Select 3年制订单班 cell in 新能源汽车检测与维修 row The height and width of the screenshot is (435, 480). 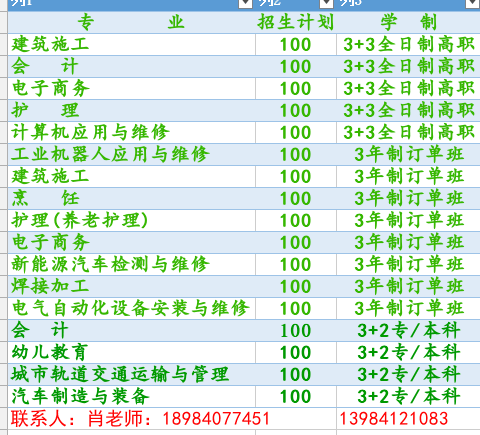408,264
